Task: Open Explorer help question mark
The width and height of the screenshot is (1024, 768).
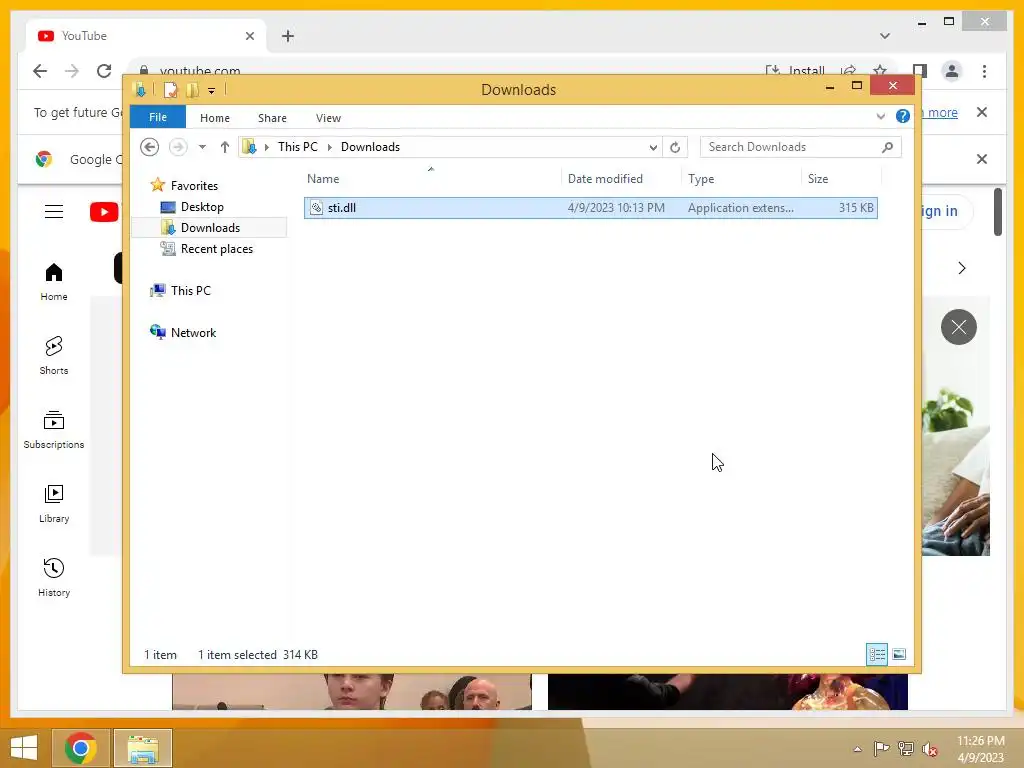Action: (903, 116)
